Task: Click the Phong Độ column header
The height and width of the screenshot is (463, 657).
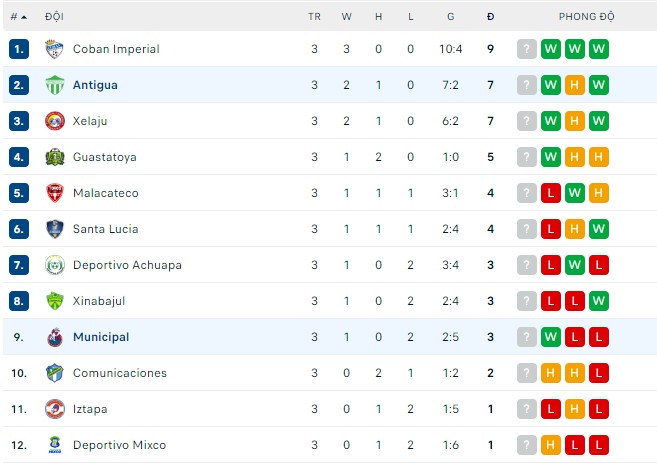Action: [586, 17]
